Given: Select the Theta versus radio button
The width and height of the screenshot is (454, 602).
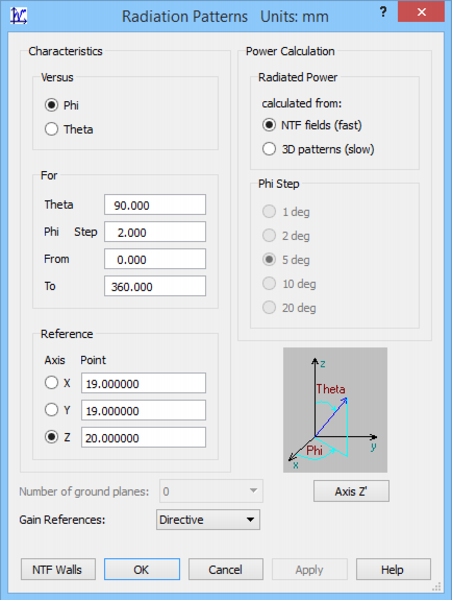Looking at the screenshot, I should [x=51, y=129].
